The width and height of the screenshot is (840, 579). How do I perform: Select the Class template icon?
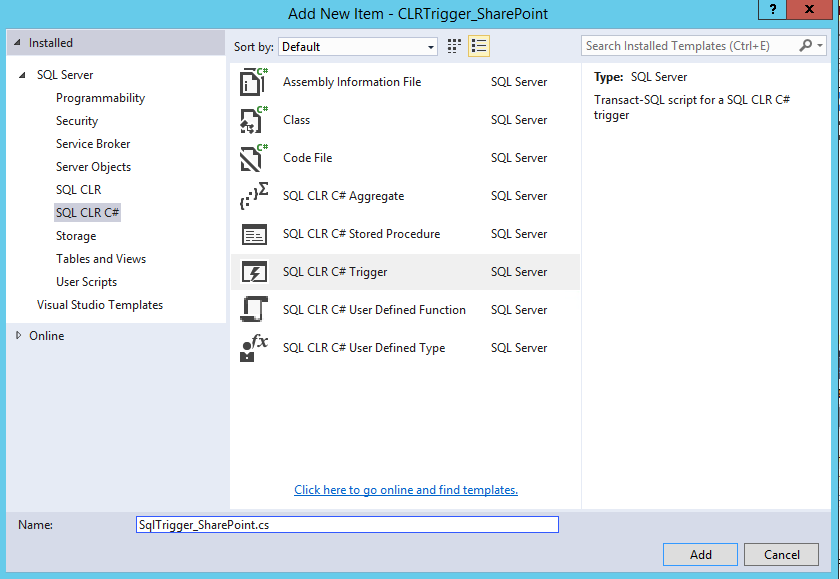[x=253, y=120]
